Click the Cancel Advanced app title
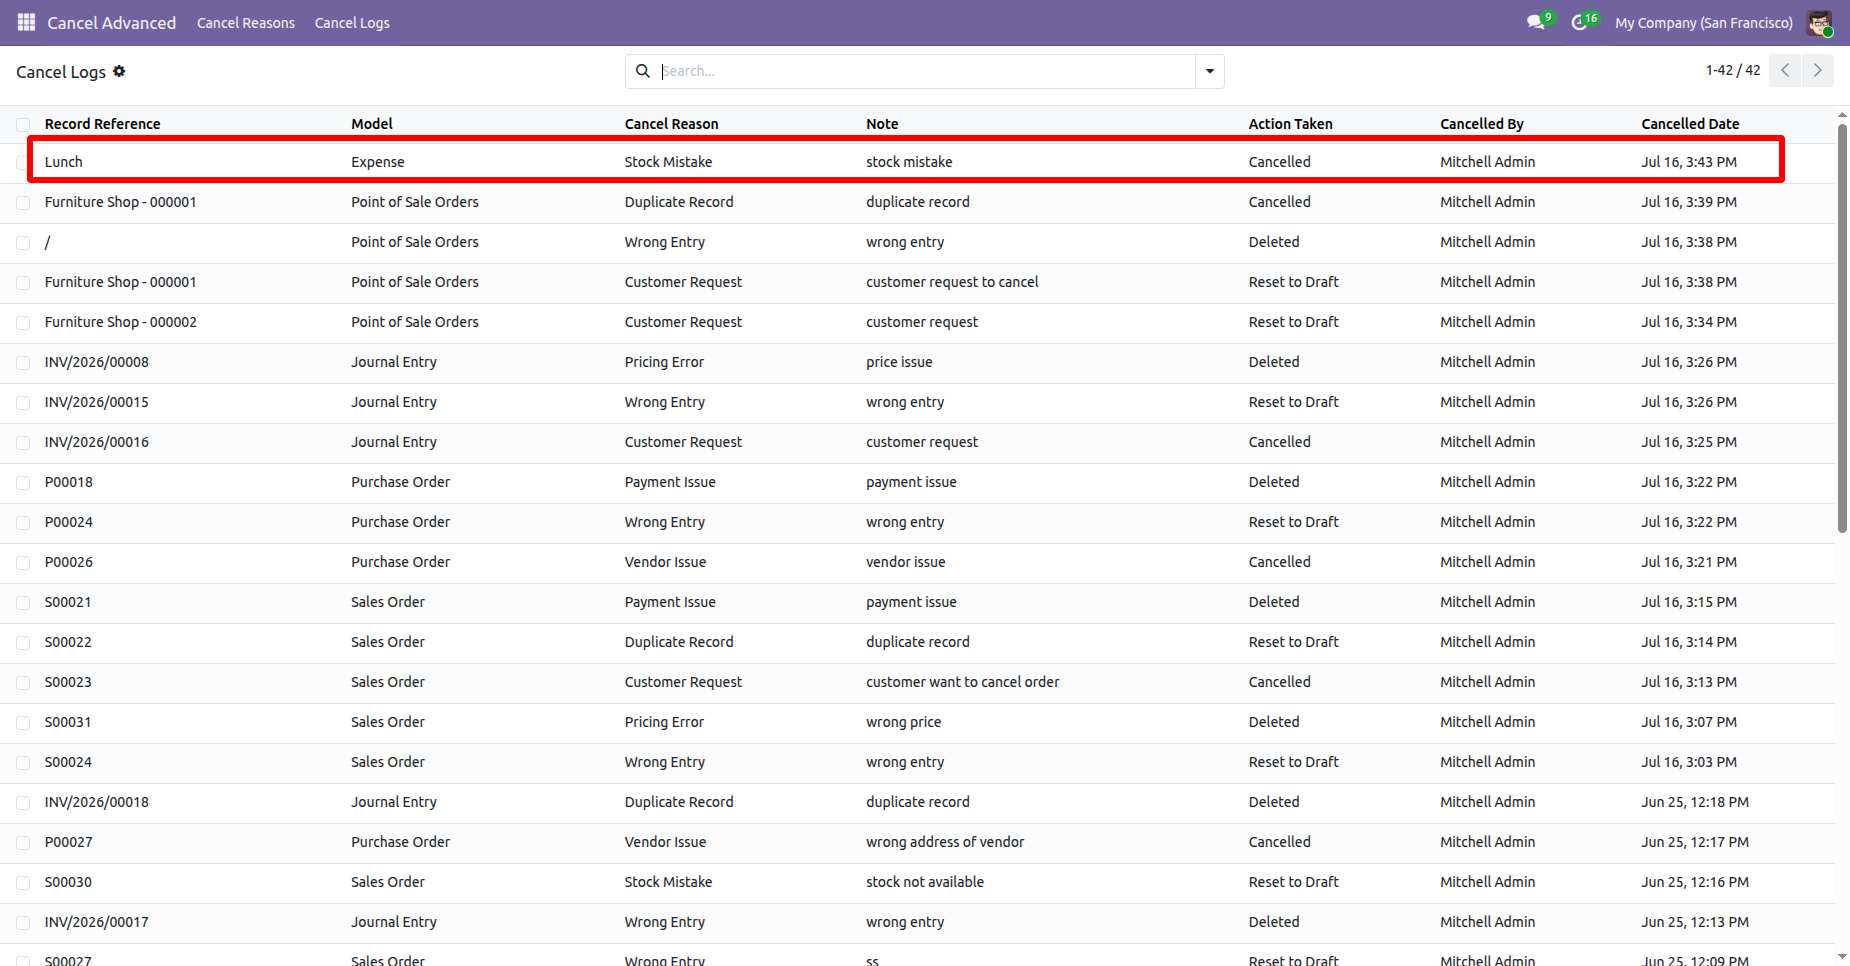 tap(112, 23)
